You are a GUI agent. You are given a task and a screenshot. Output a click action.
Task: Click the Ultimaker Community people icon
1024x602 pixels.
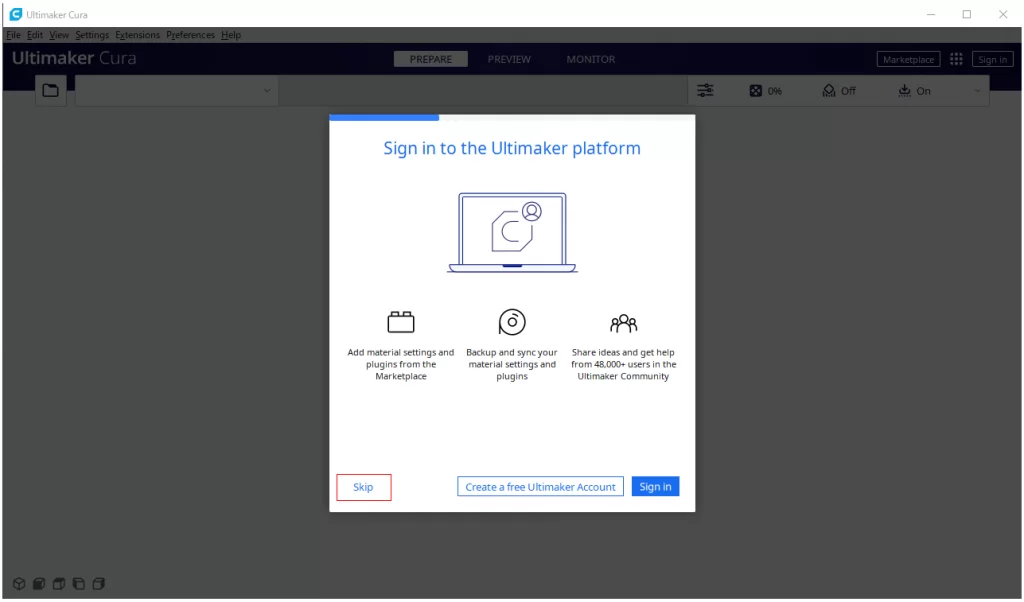click(x=624, y=323)
